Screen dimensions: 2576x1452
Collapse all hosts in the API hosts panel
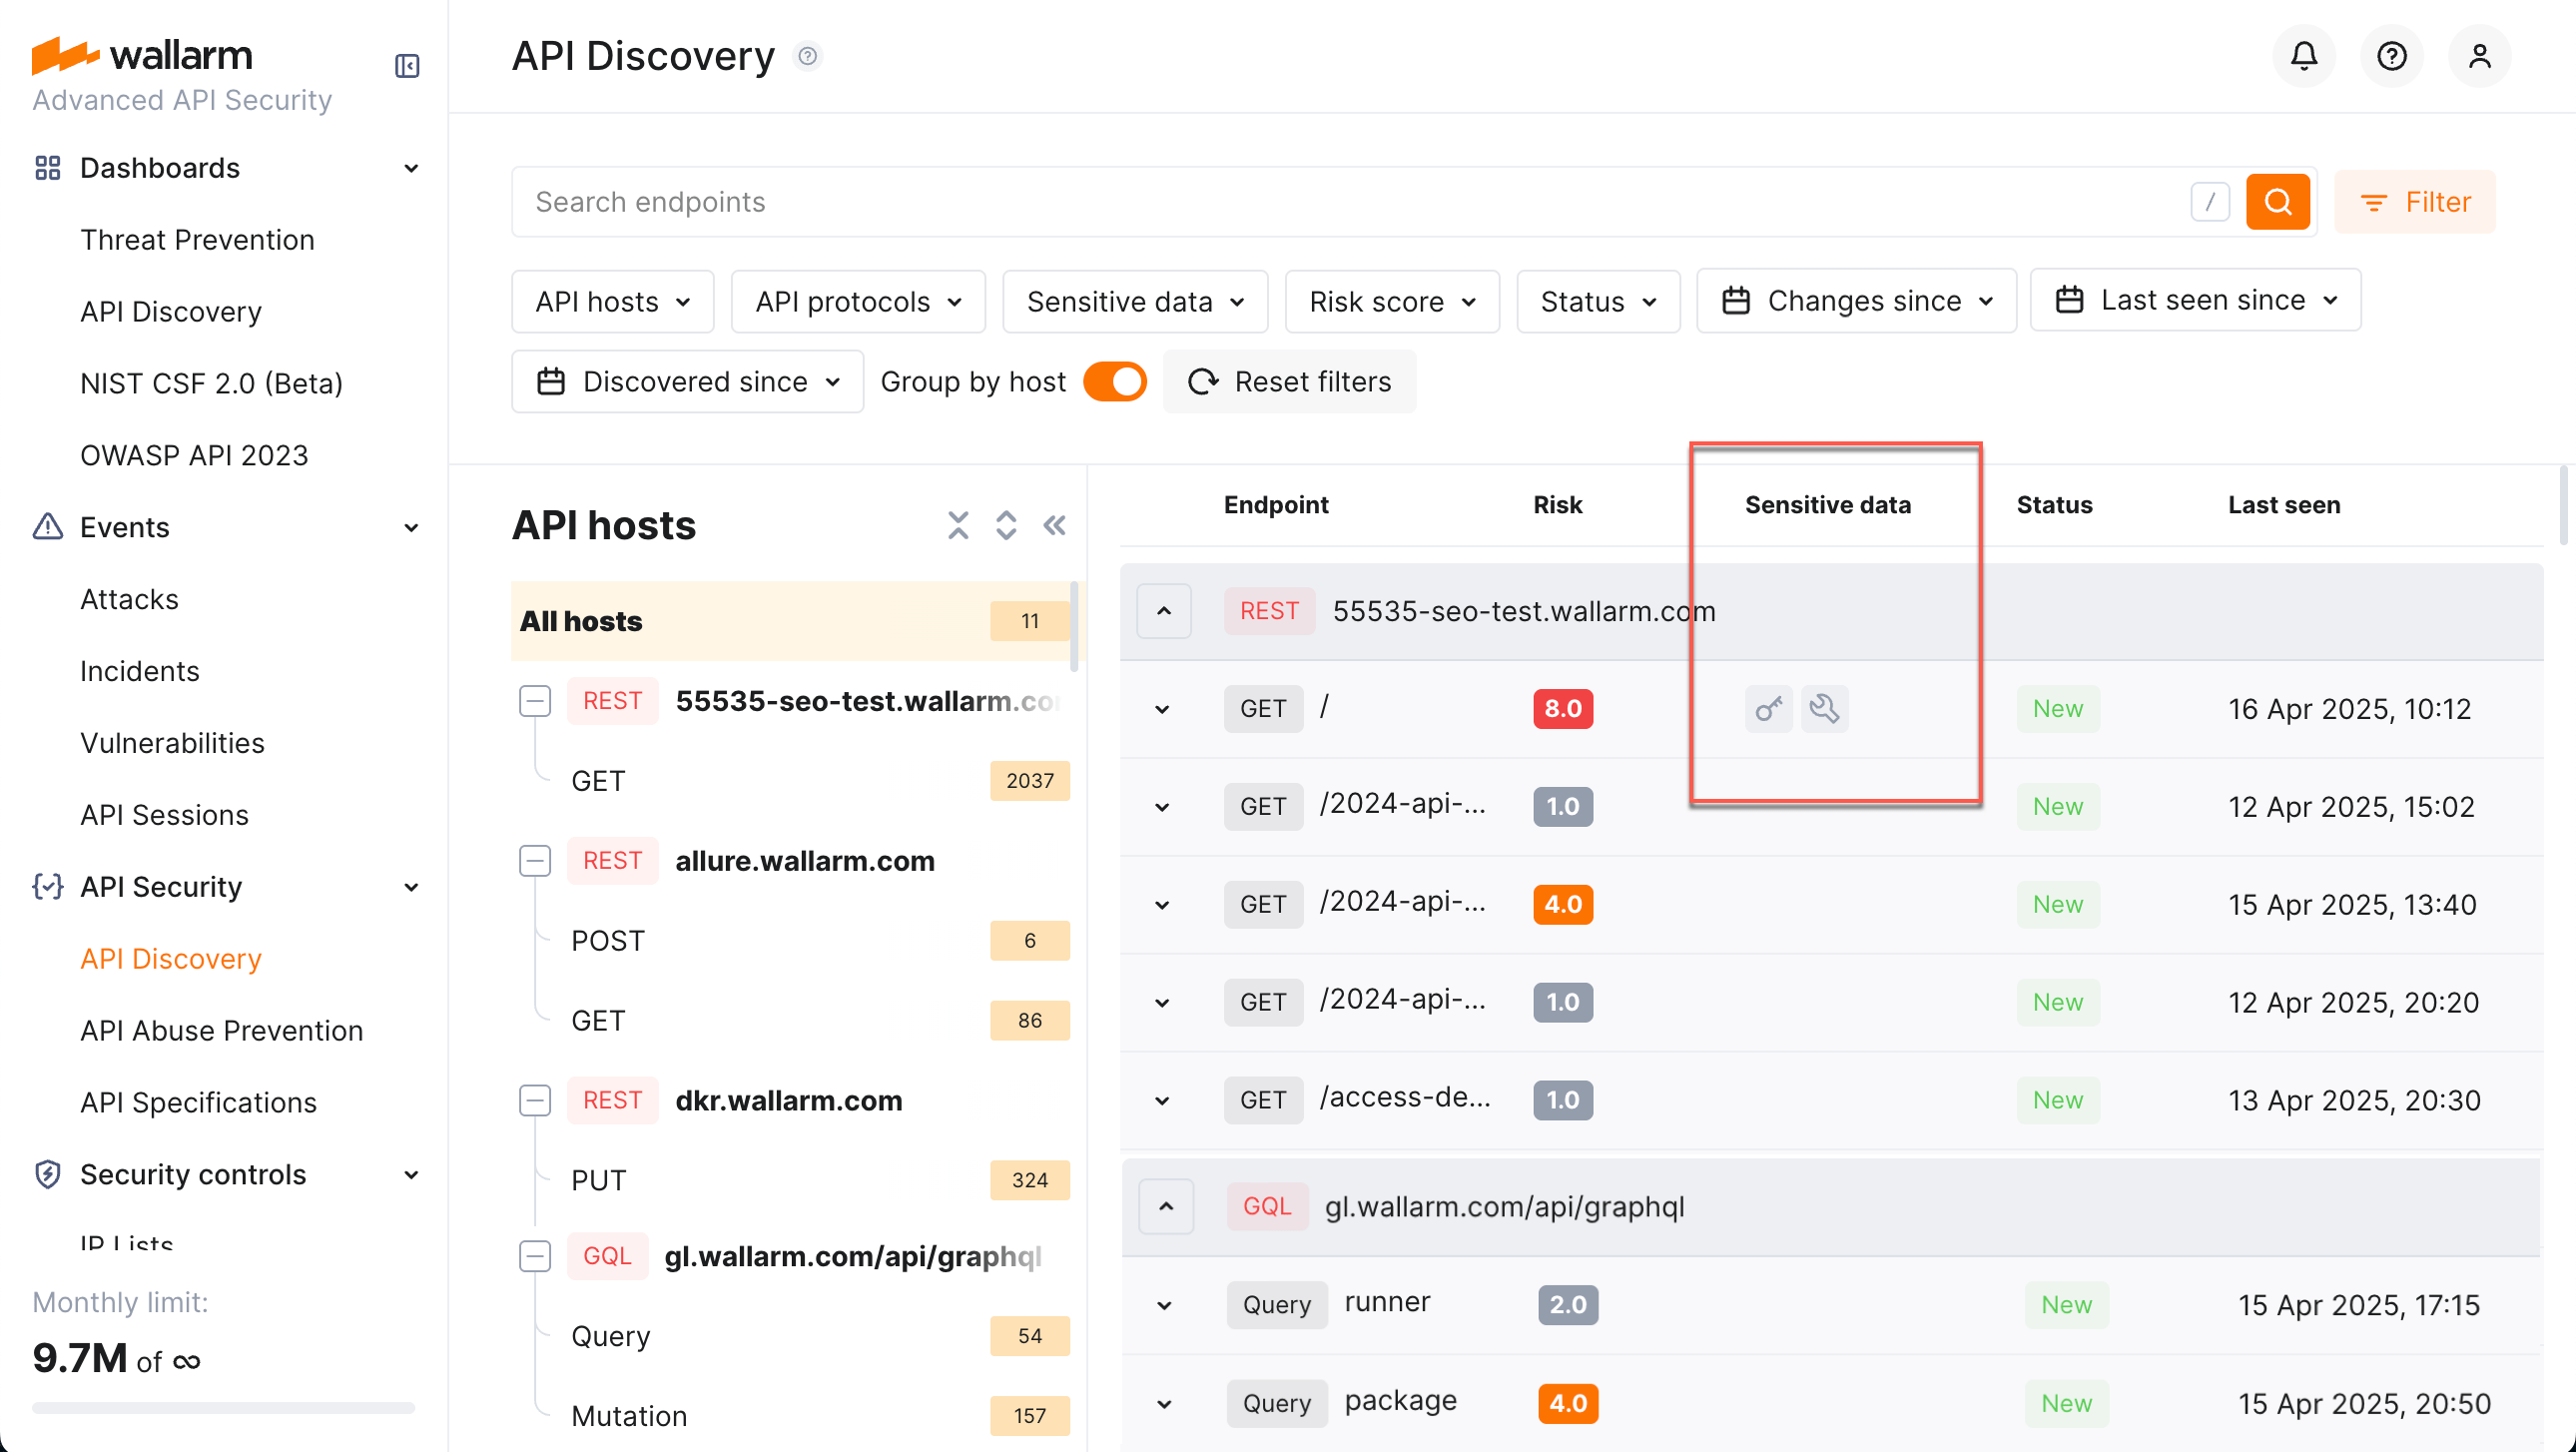[x=957, y=524]
